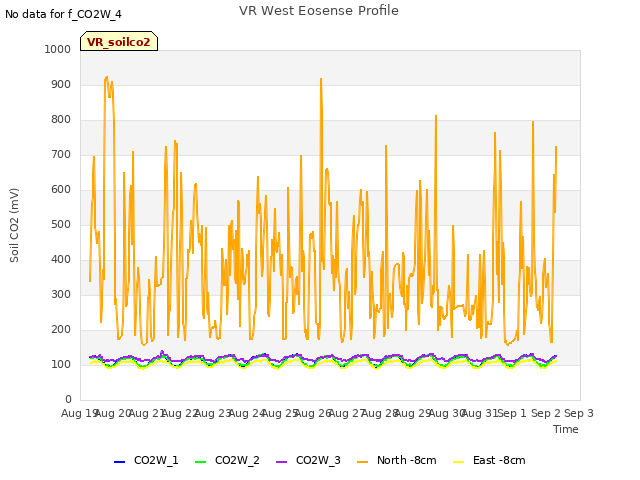Click the 800 y-axis tick label
The height and width of the screenshot is (480, 640).
pyautogui.click(x=61, y=120)
